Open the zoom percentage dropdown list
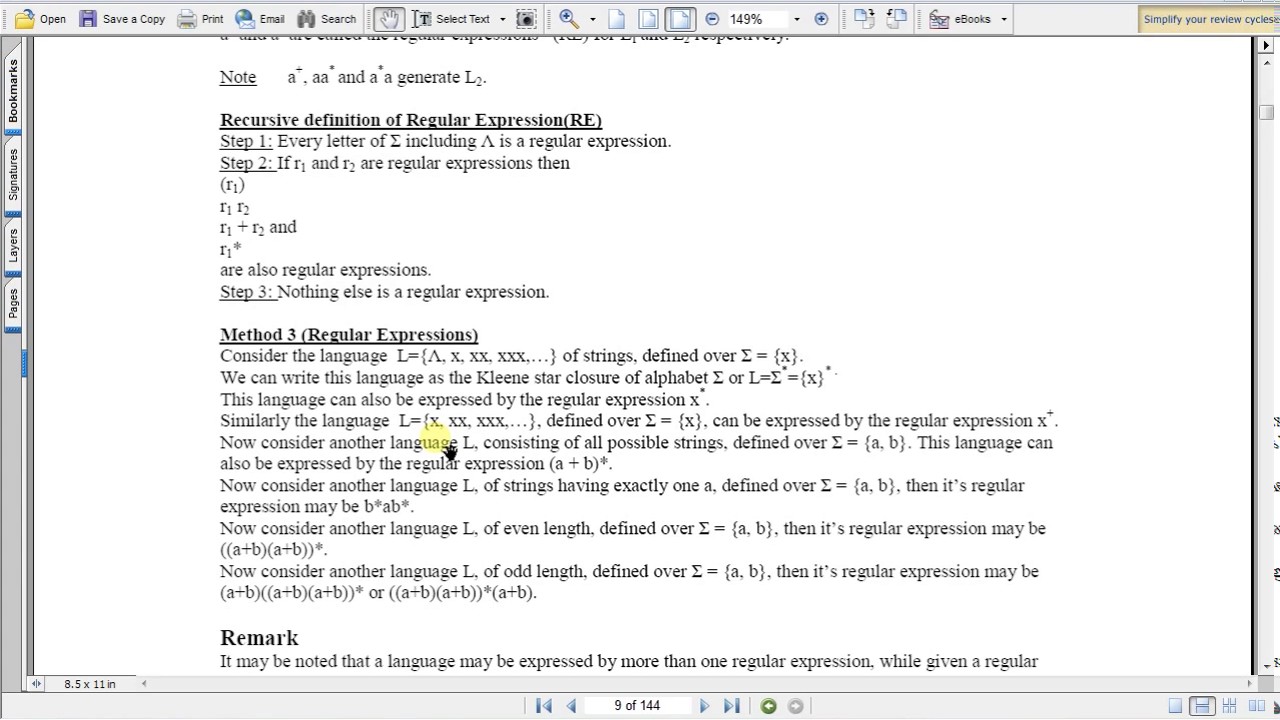Viewport: 1280px width, 720px height. 797,19
